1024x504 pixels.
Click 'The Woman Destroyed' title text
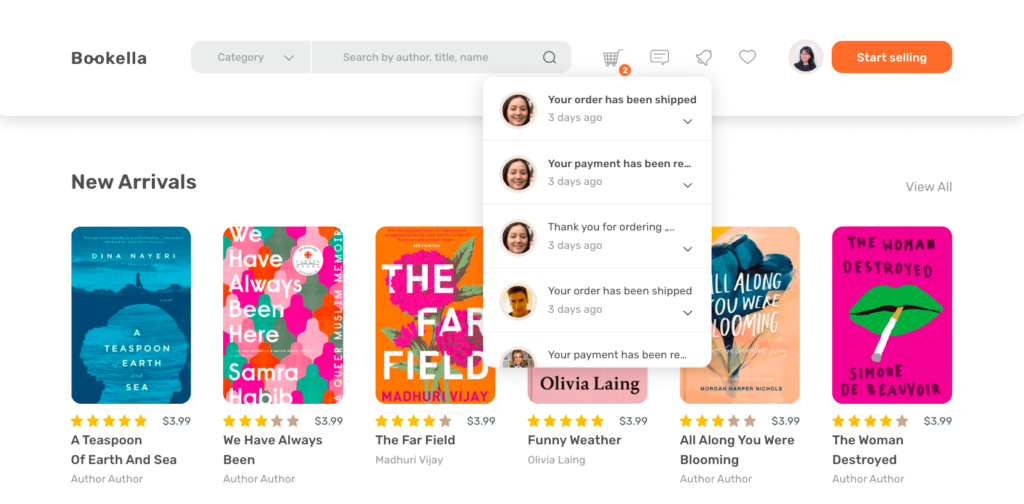click(x=868, y=450)
